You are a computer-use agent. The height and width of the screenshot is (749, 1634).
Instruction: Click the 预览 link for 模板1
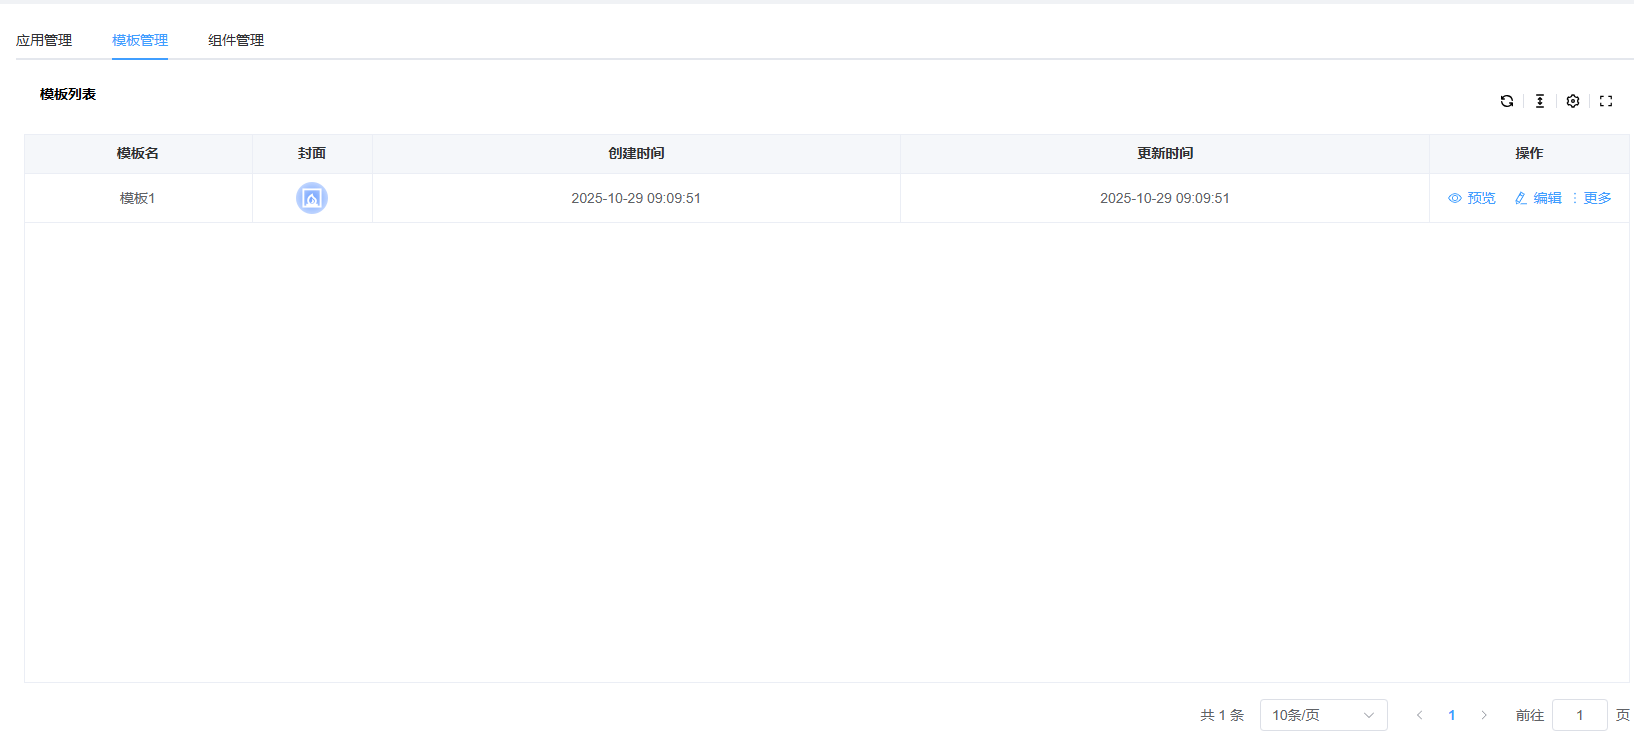[x=1482, y=198]
